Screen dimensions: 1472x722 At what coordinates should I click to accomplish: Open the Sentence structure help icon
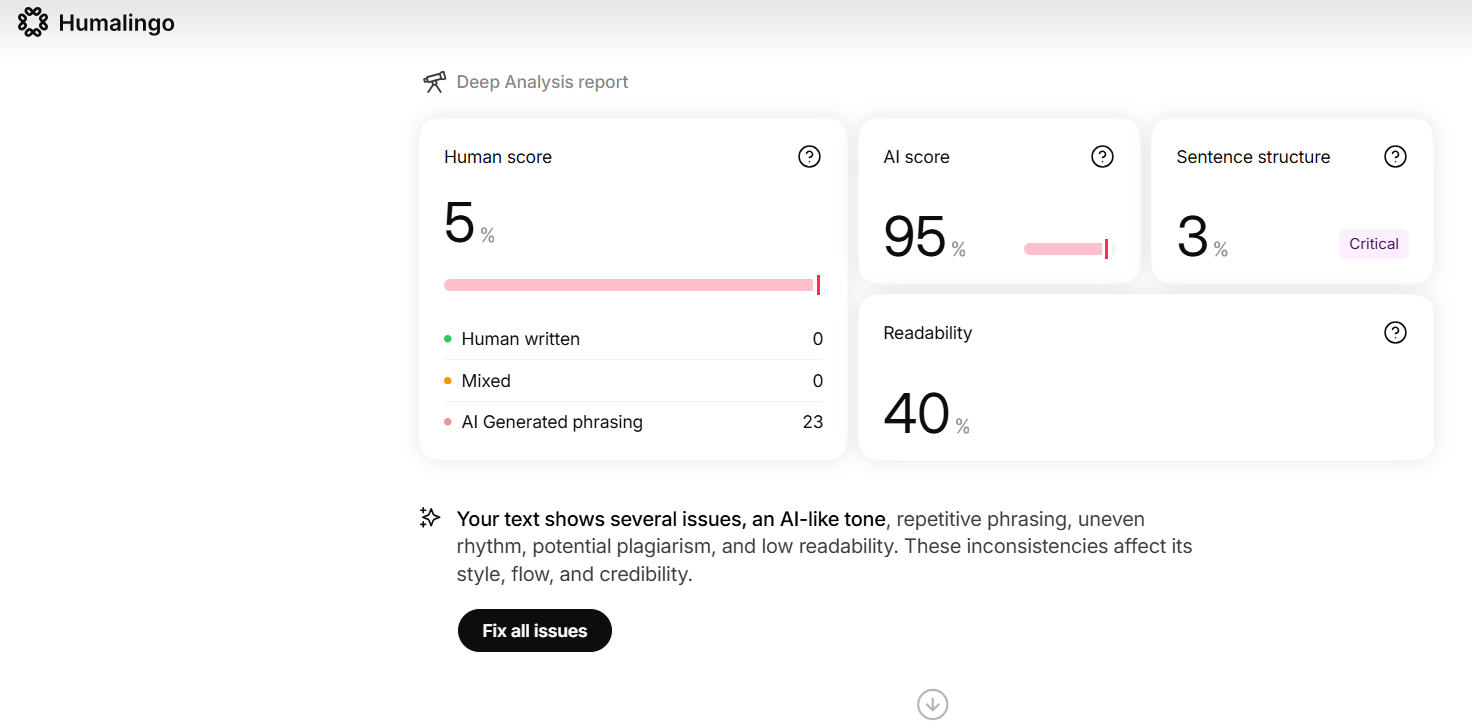1395,157
